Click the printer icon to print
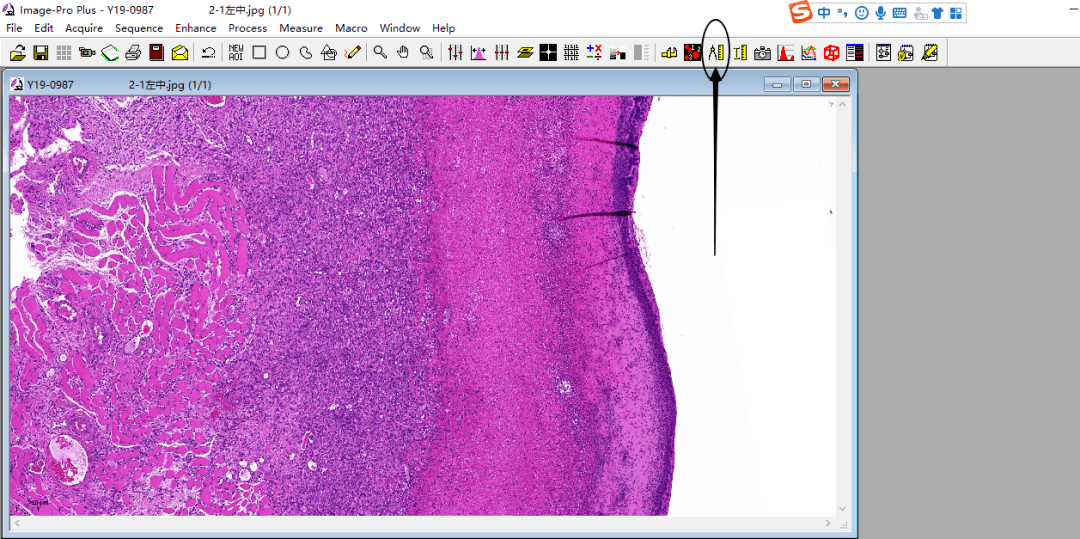The width and height of the screenshot is (1080, 539). [x=133, y=53]
